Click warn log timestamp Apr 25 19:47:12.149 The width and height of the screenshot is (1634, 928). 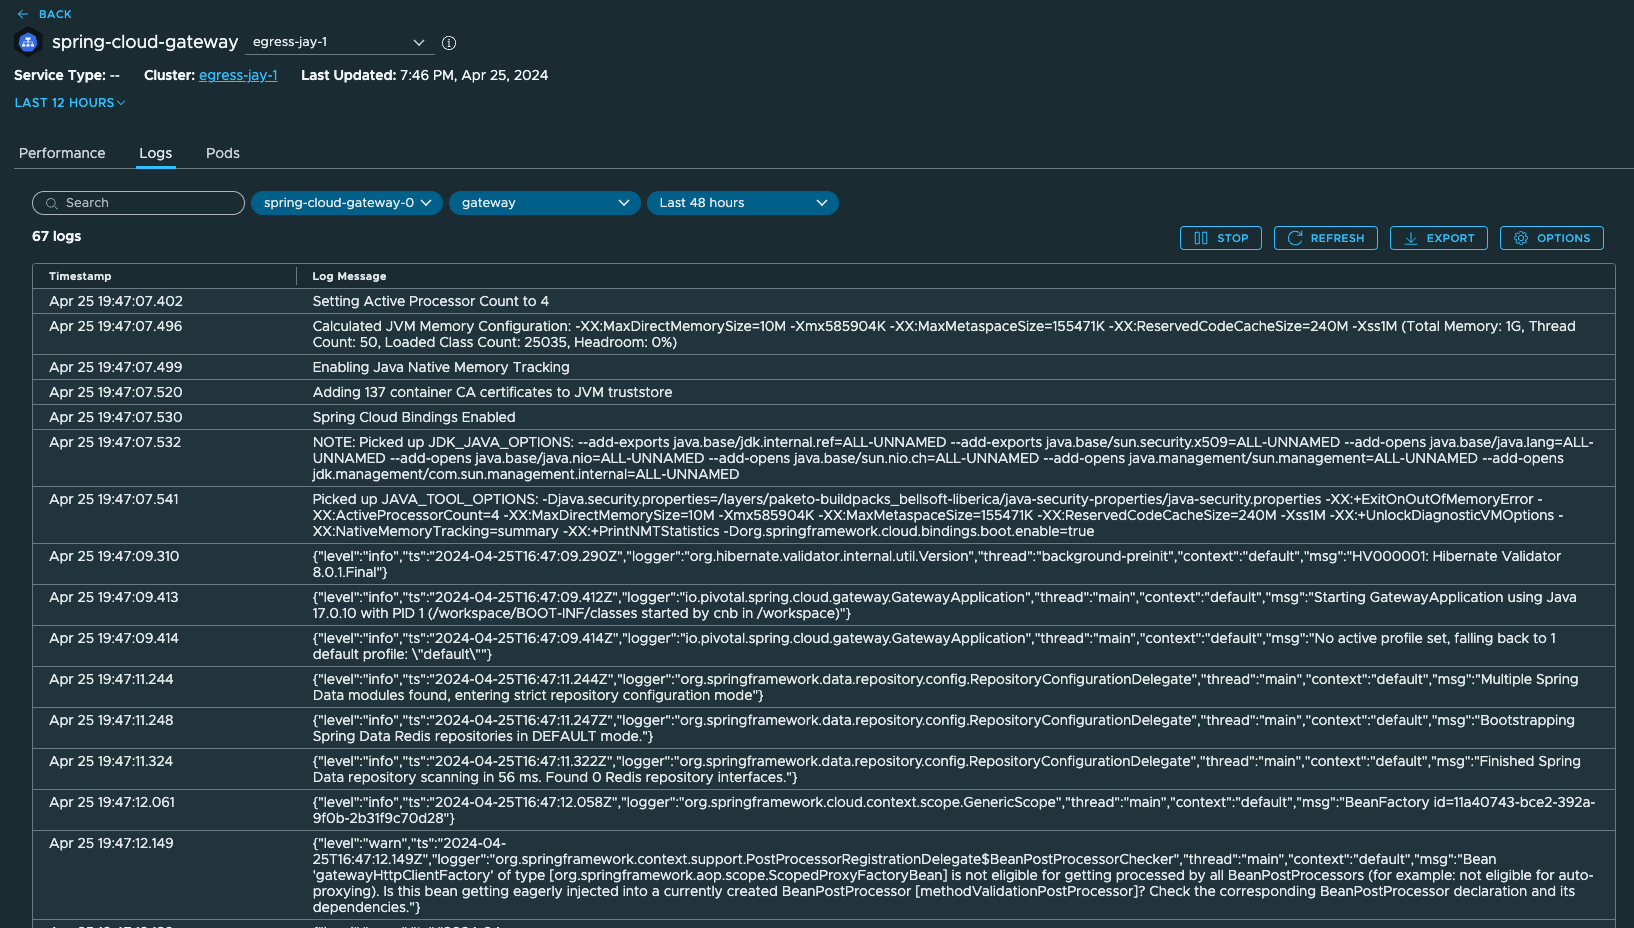[x=111, y=843]
